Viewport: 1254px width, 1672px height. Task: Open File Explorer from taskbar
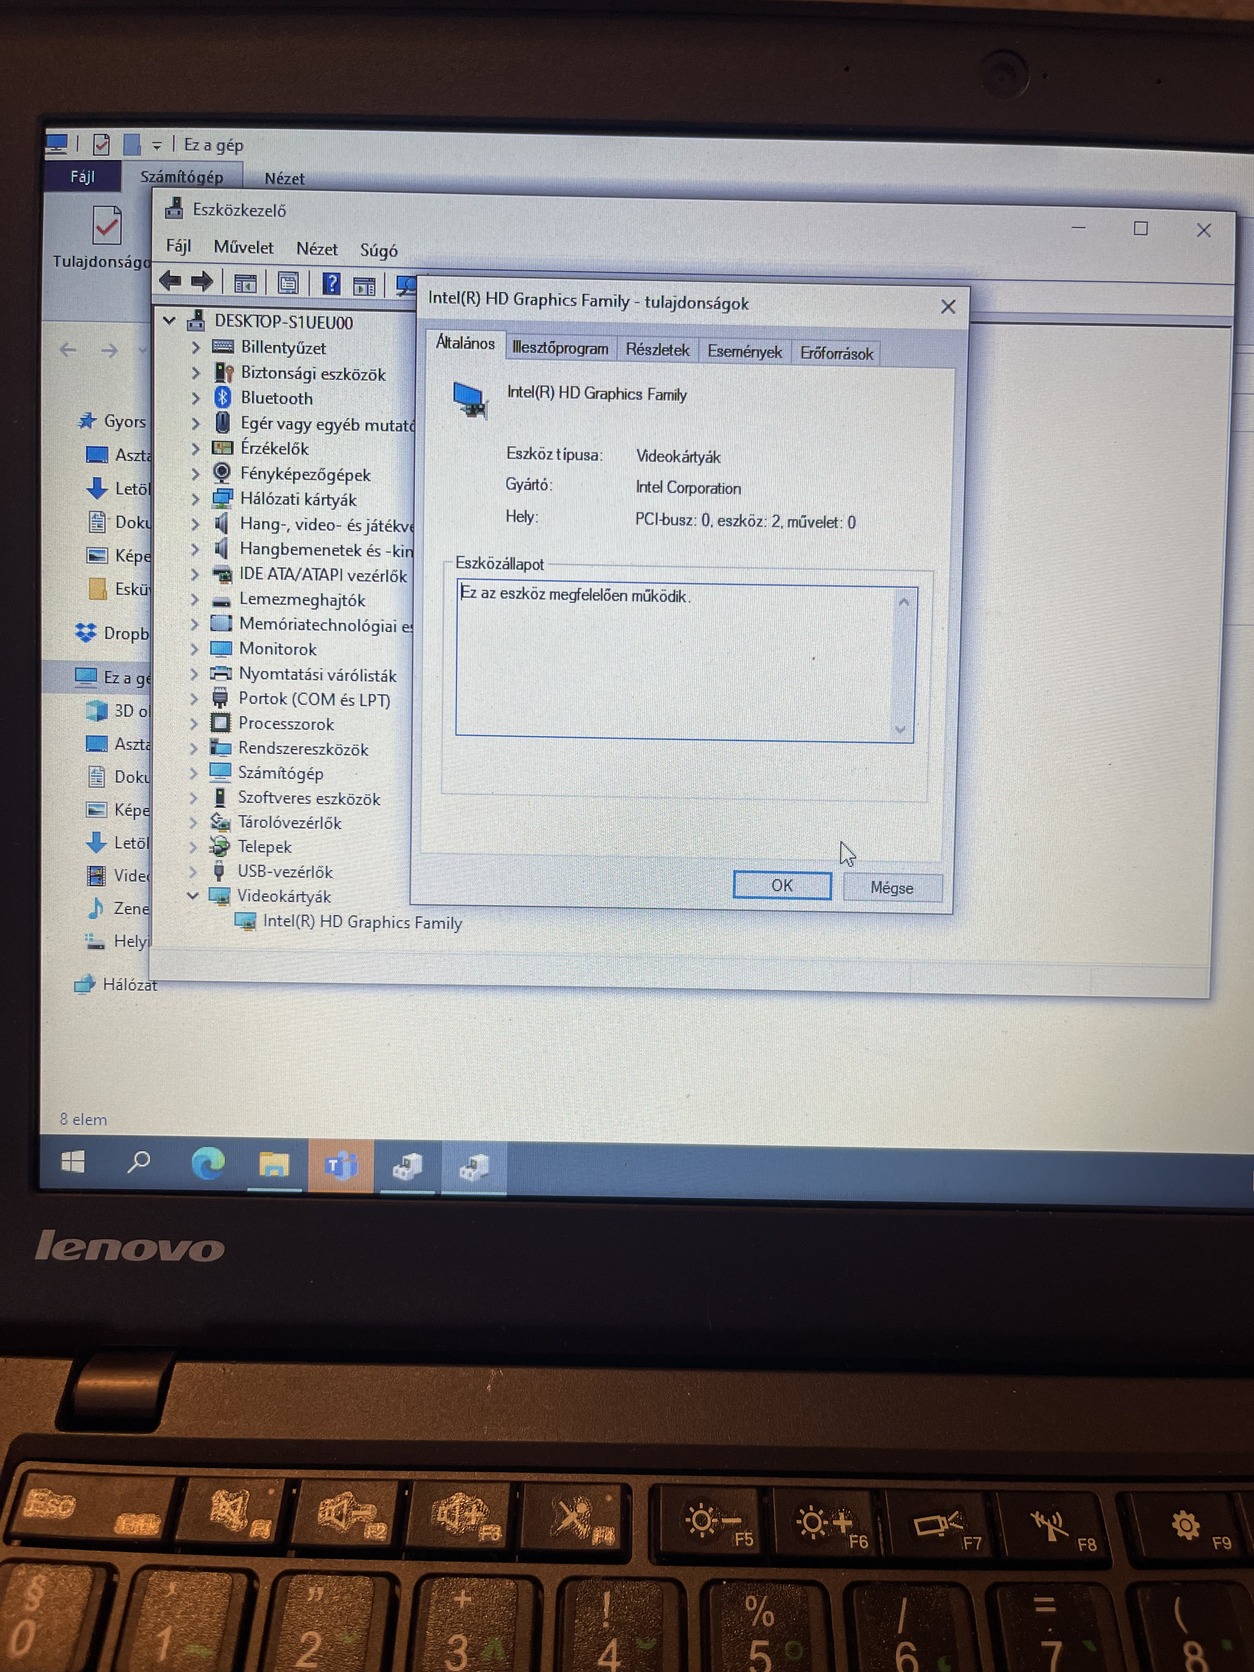[x=274, y=1164]
